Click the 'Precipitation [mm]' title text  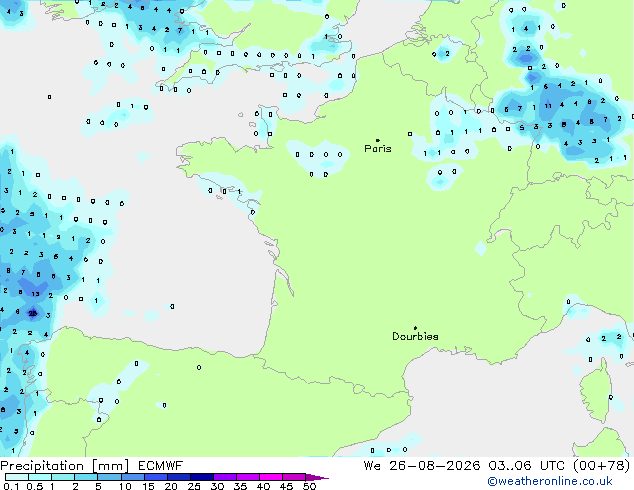[65, 466]
